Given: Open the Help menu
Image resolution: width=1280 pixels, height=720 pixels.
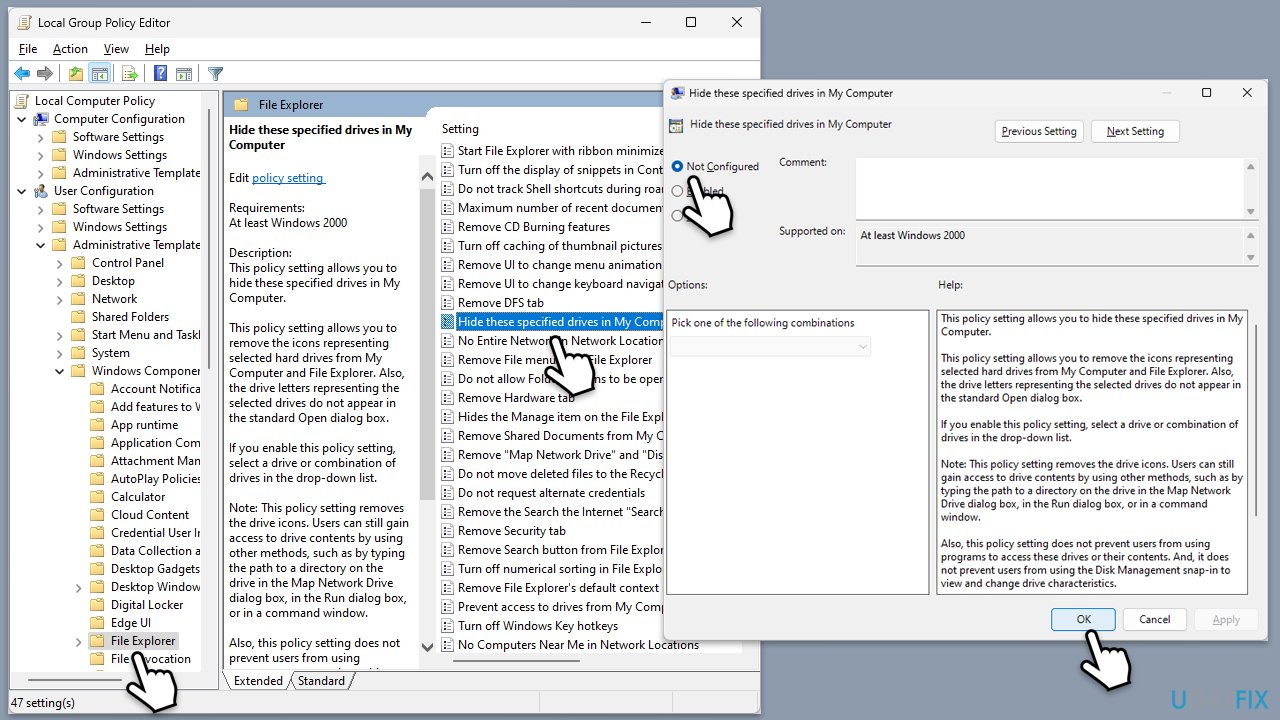Looking at the screenshot, I should 157,49.
